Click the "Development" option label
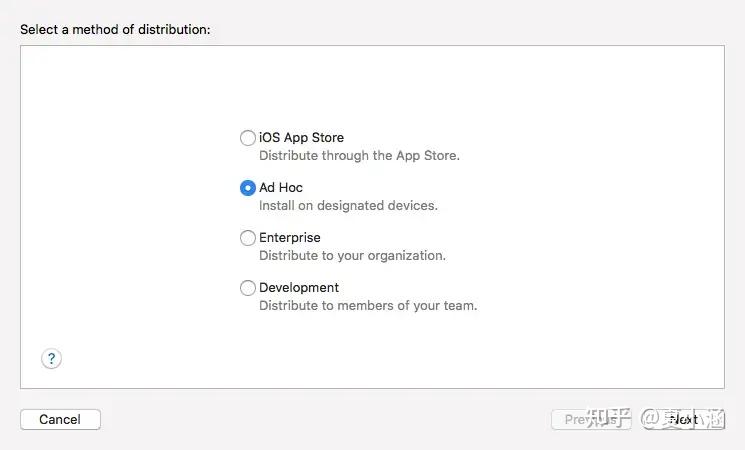The height and width of the screenshot is (450, 745). point(299,288)
